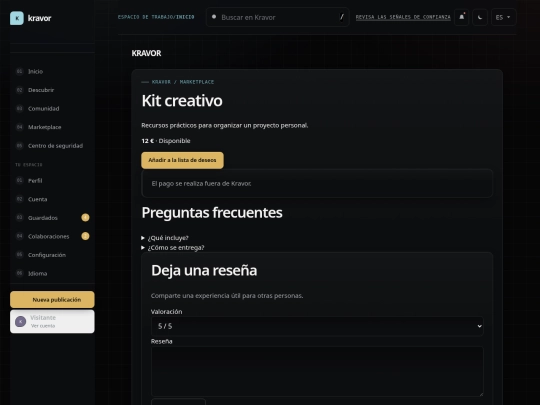Click the Kravor logo icon
This screenshot has height=405, width=540.
tap(17, 18)
